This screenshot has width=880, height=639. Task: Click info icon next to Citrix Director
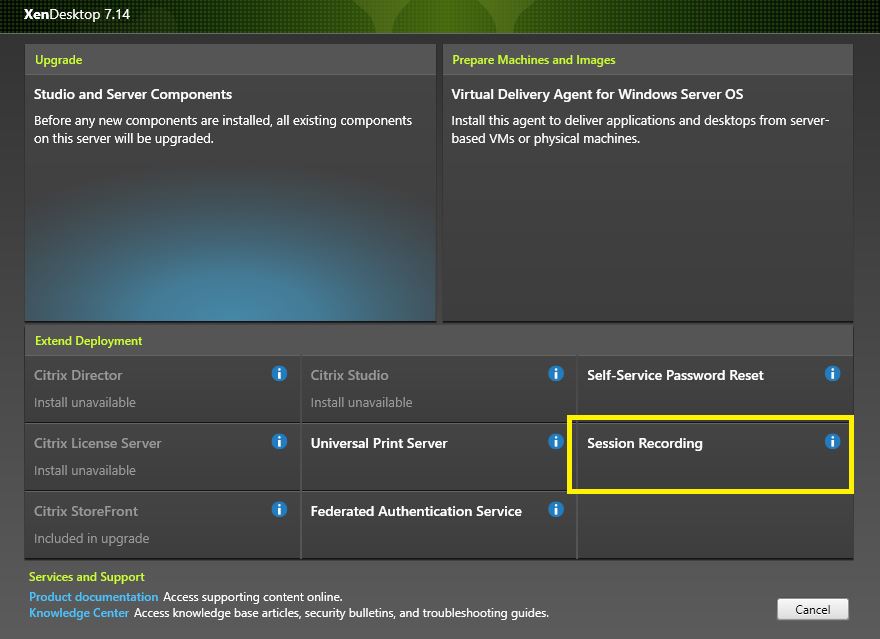tap(279, 374)
